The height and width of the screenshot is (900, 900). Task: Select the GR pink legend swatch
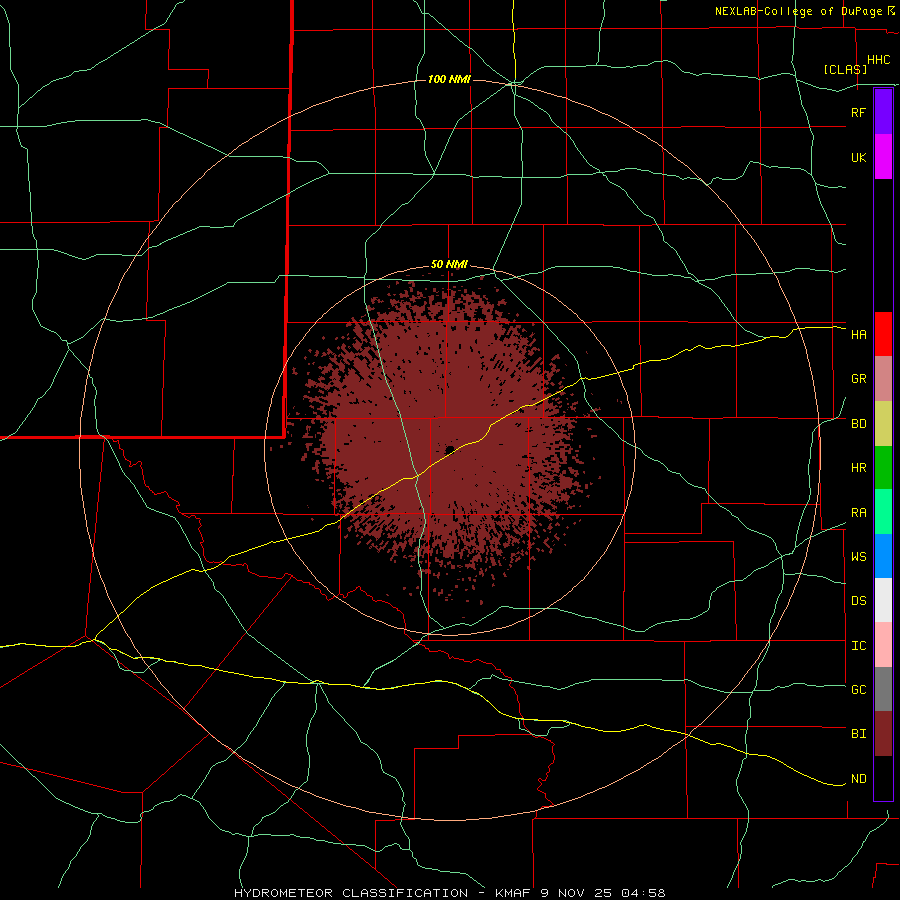tap(883, 379)
